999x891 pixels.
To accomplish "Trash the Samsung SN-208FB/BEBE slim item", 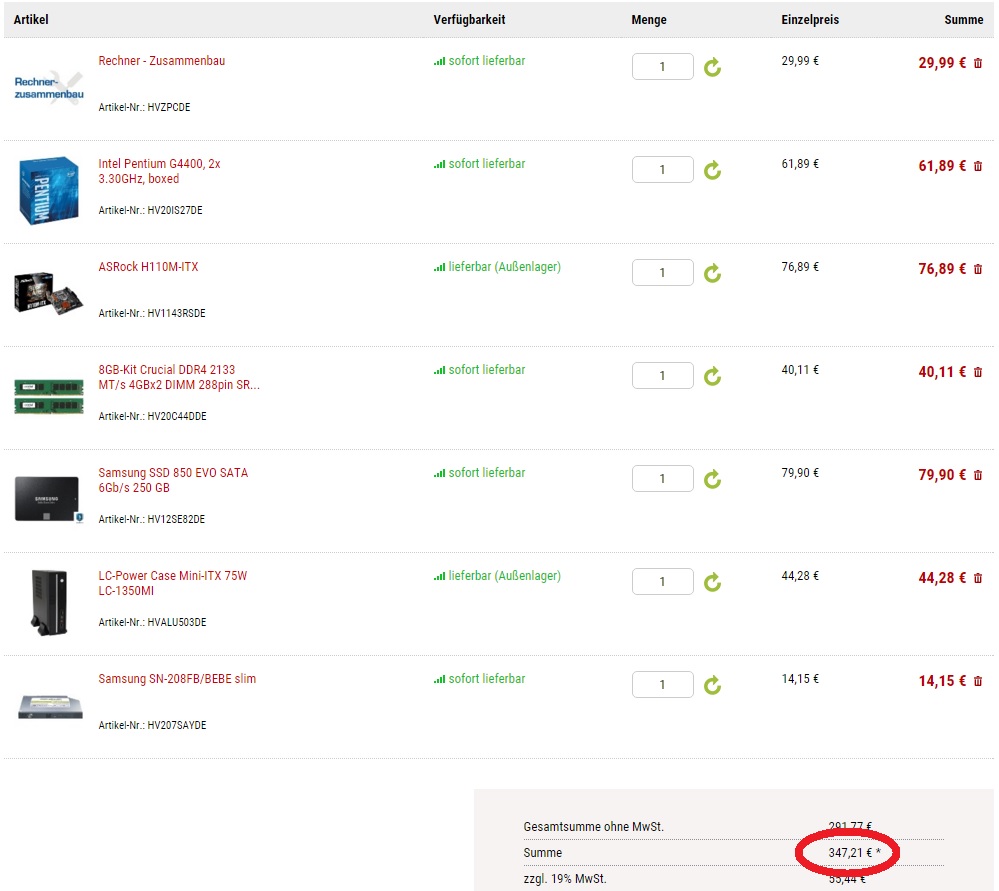I will click(978, 681).
